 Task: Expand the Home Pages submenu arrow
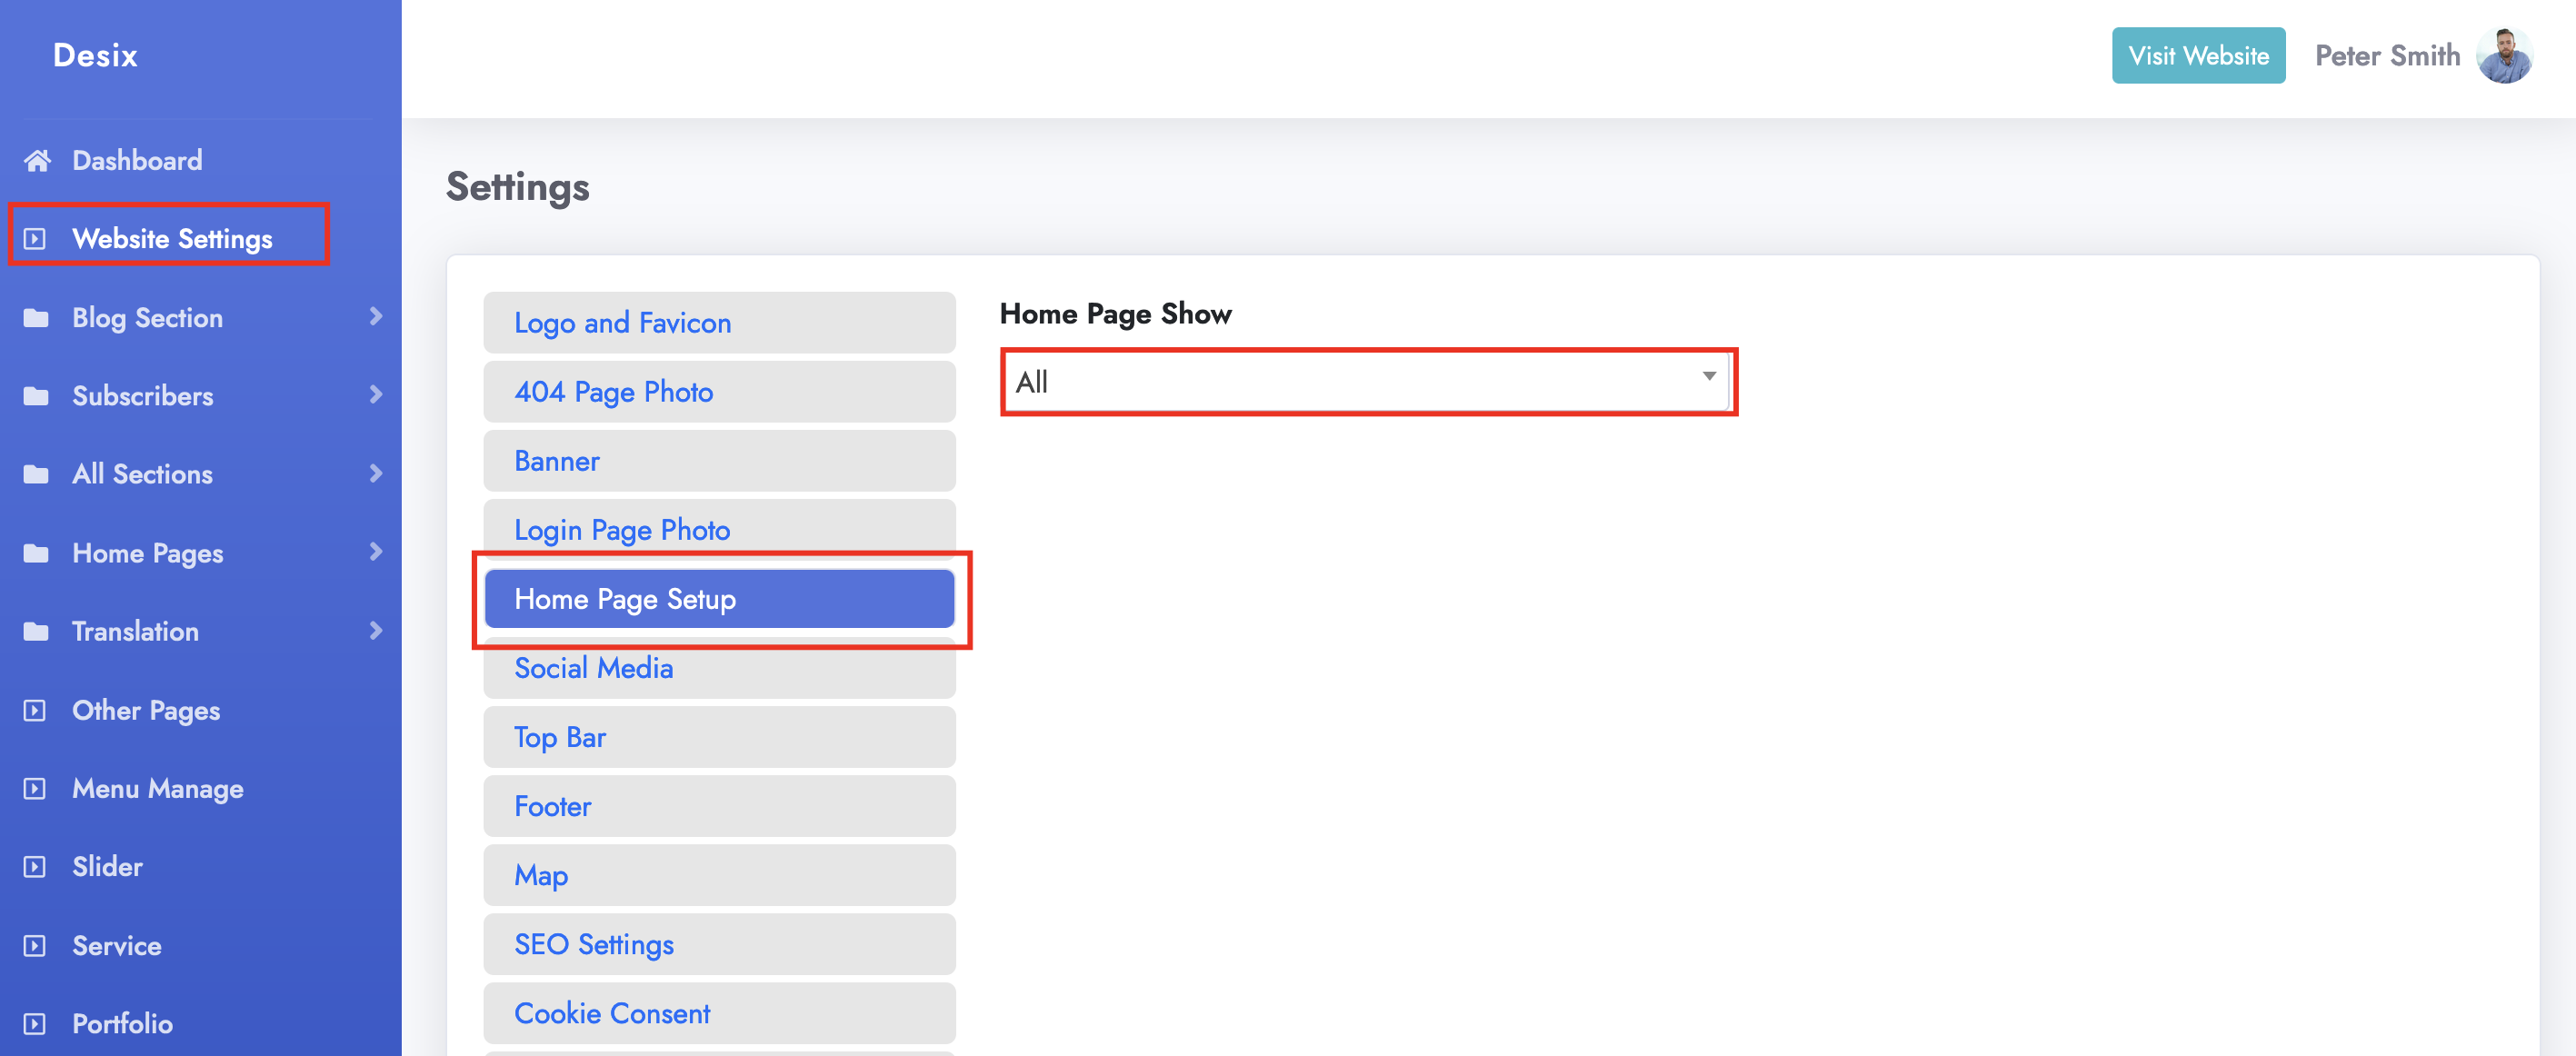376,552
